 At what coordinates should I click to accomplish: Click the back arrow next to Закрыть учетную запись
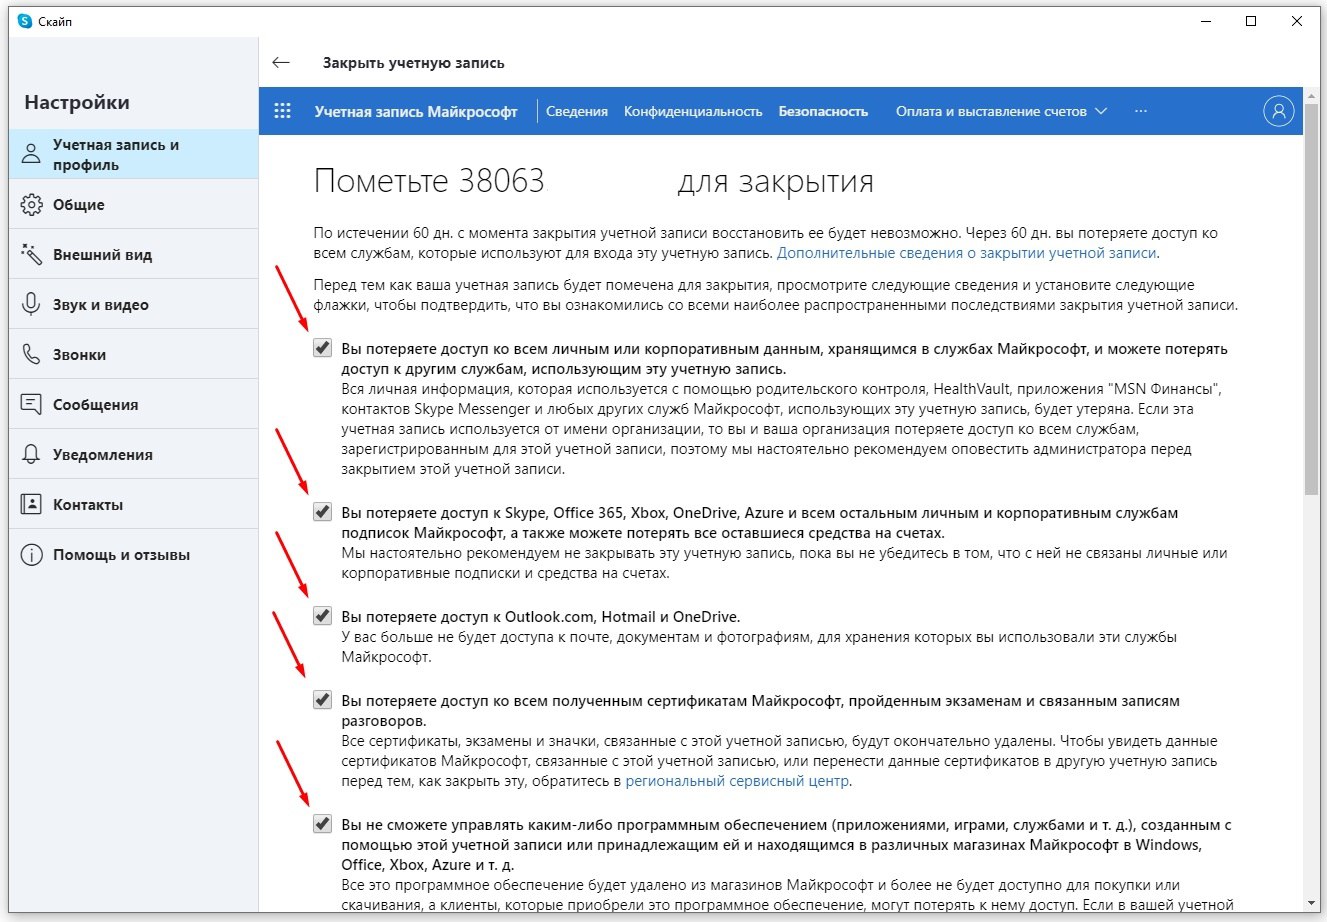tap(281, 62)
